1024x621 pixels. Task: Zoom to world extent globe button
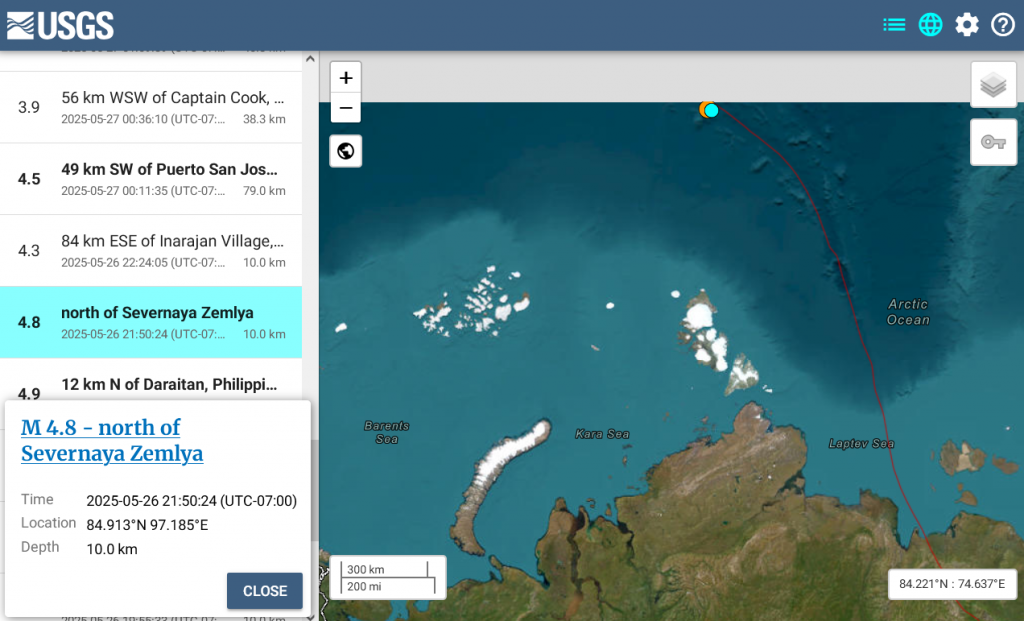click(345, 151)
